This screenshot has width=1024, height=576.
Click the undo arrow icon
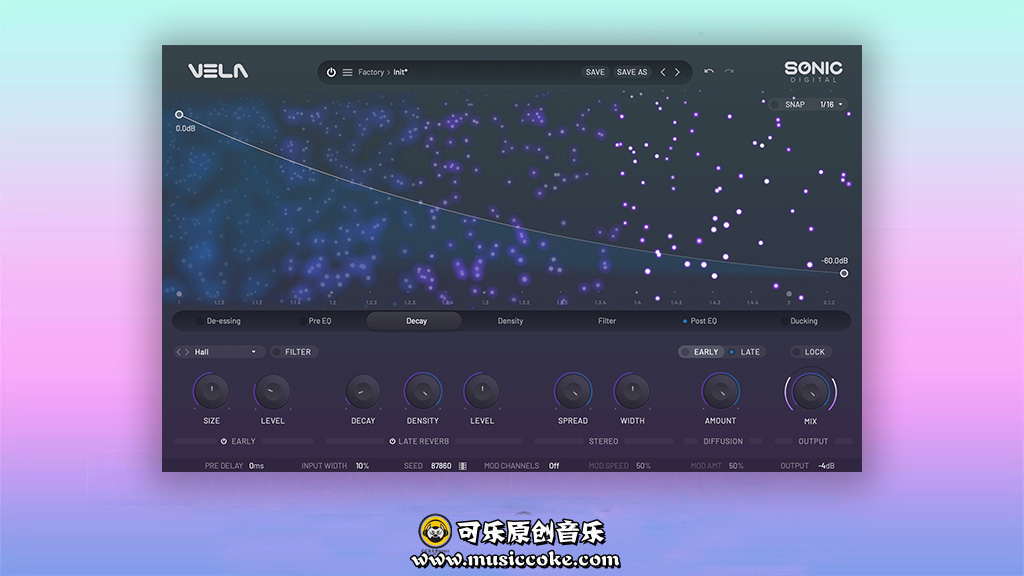[709, 72]
